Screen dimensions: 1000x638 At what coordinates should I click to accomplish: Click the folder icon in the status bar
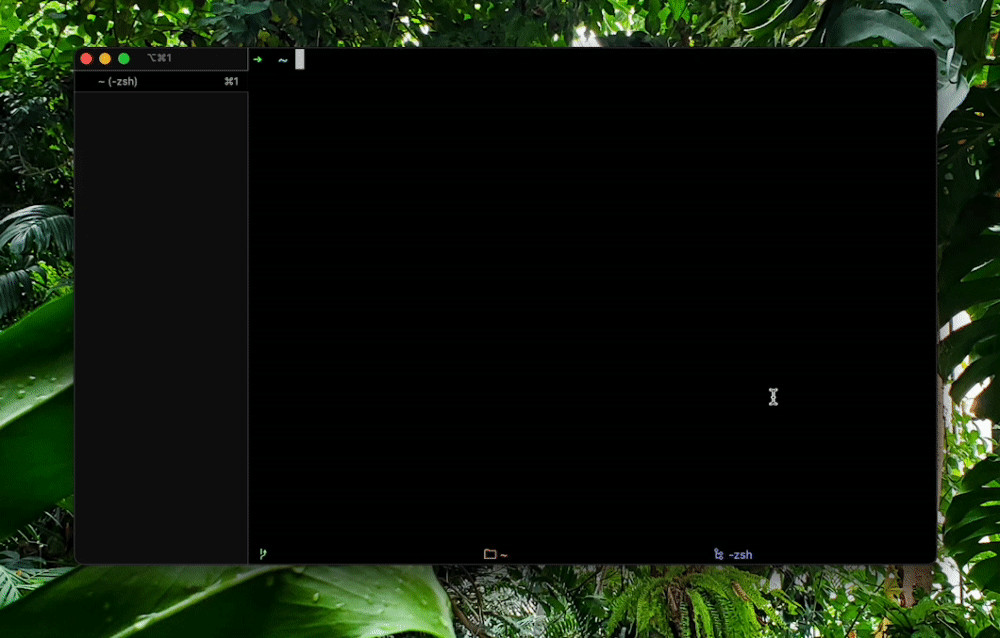point(489,552)
